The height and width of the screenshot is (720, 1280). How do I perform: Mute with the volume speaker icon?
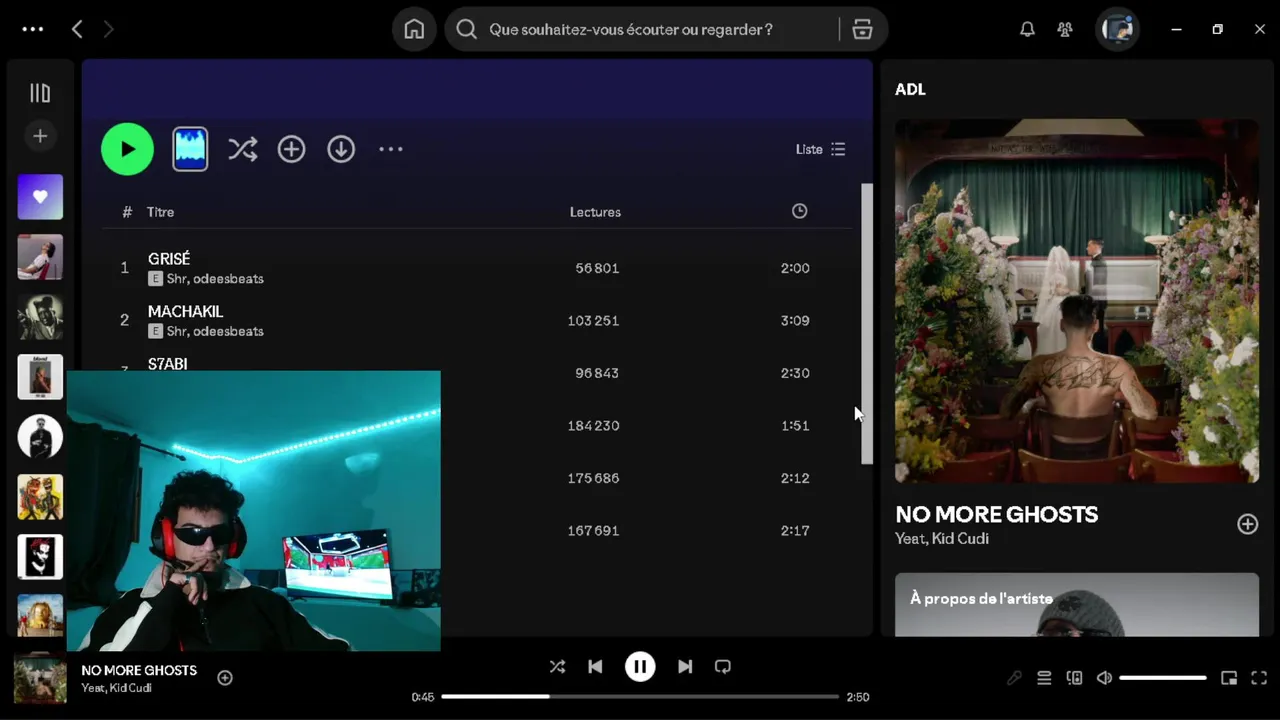[1104, 678]
